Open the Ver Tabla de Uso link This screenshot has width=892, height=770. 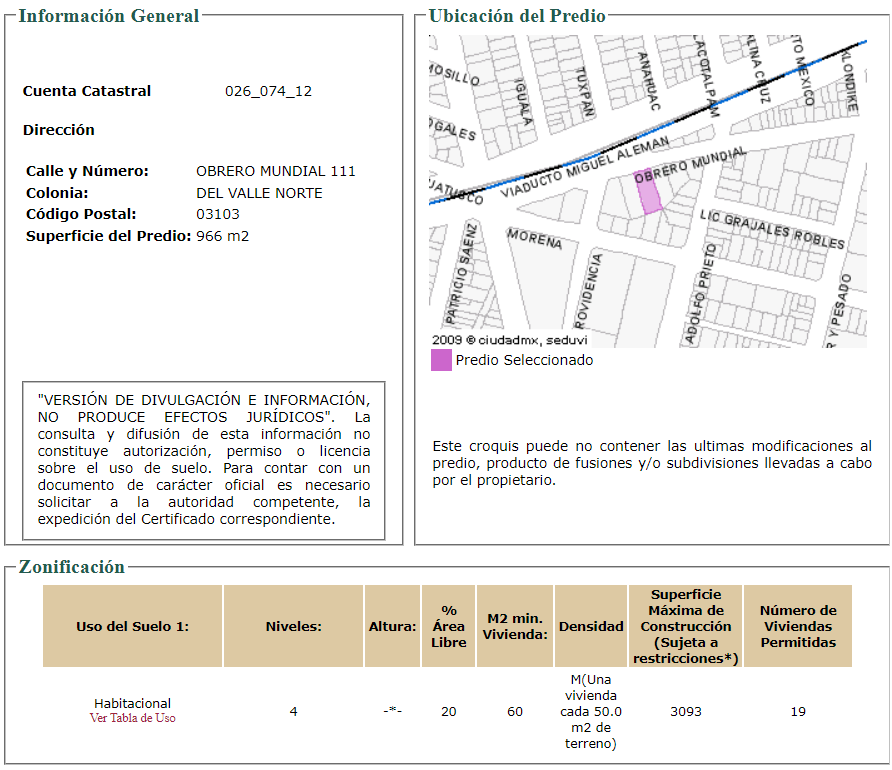[133, 718]
